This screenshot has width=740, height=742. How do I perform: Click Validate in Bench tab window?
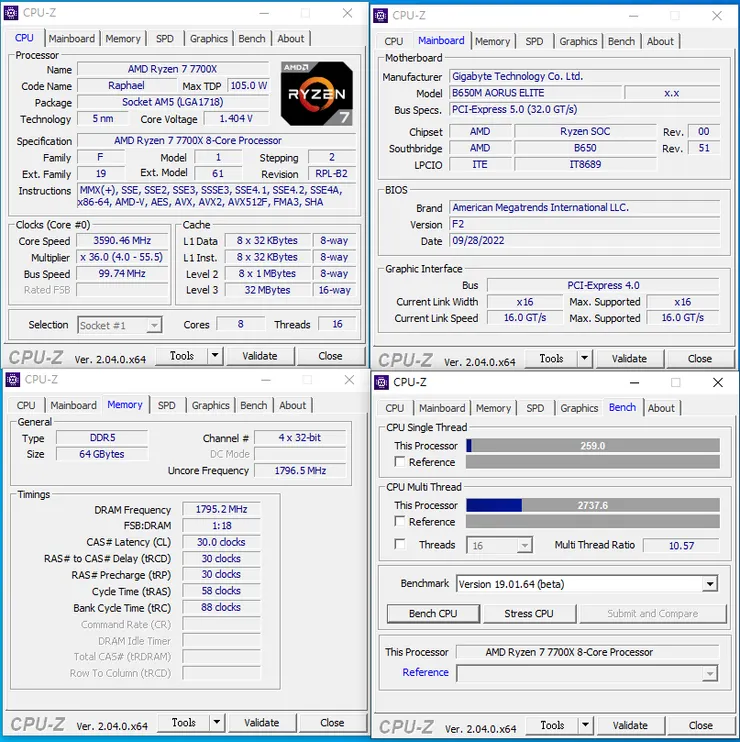pos(630,725)
